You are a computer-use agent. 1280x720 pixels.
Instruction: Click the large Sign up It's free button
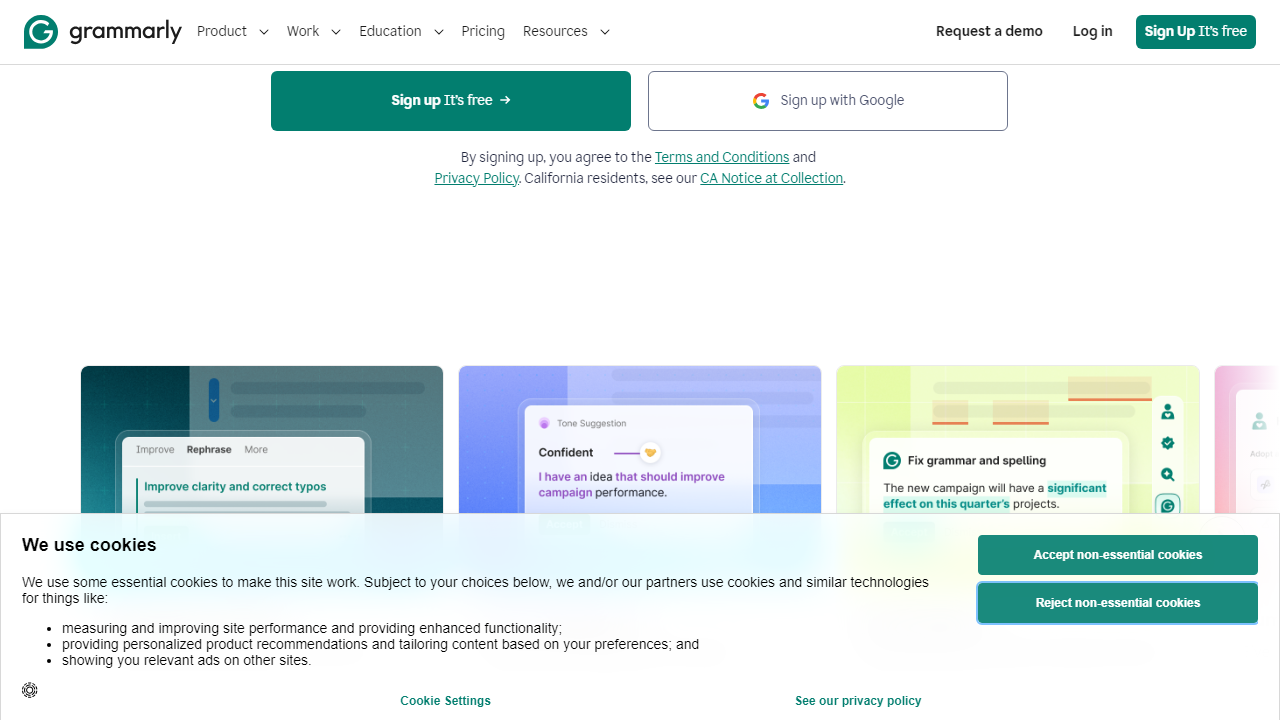click(x=451, y=101)
